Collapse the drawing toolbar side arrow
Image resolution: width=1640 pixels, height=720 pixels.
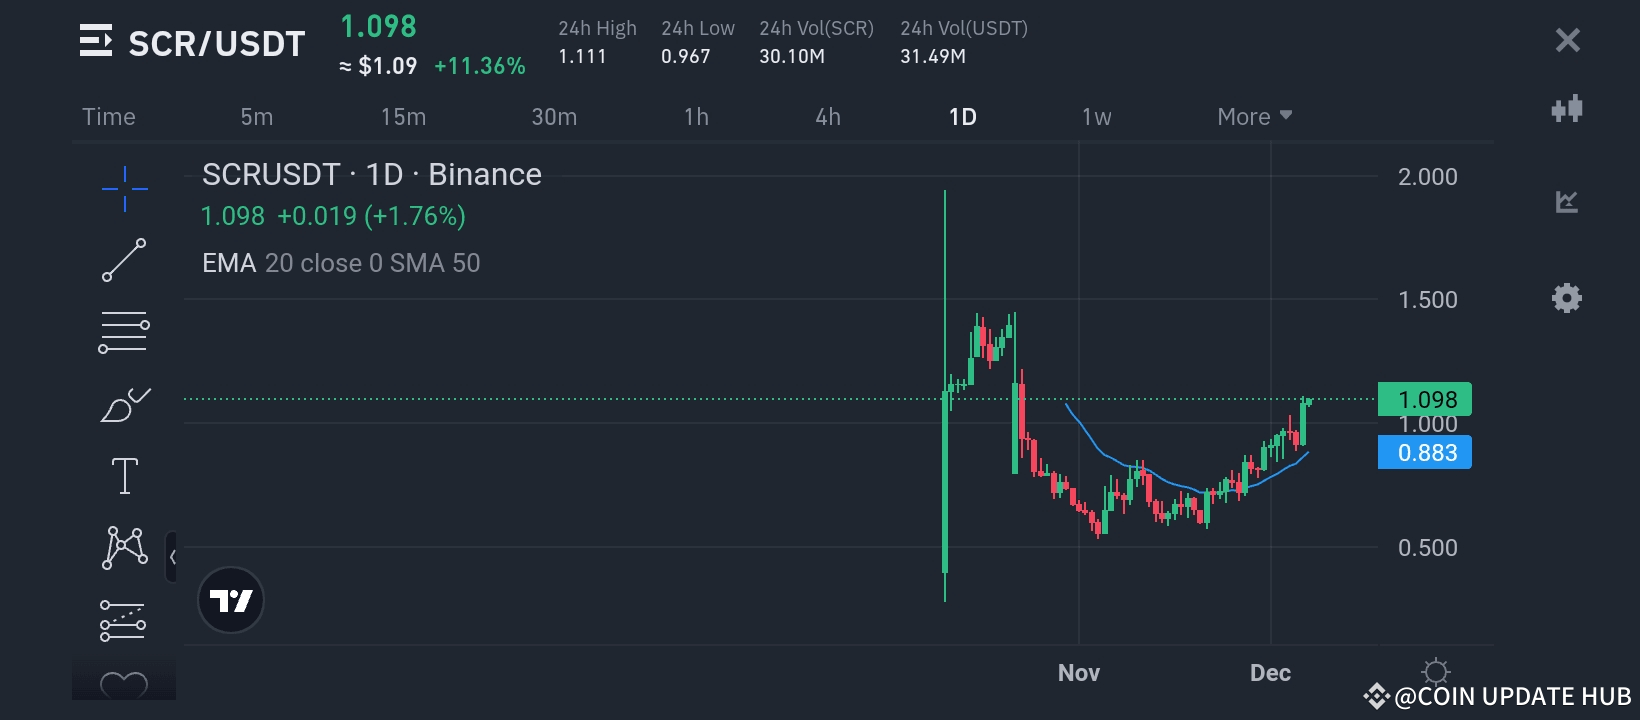(172, 557)
